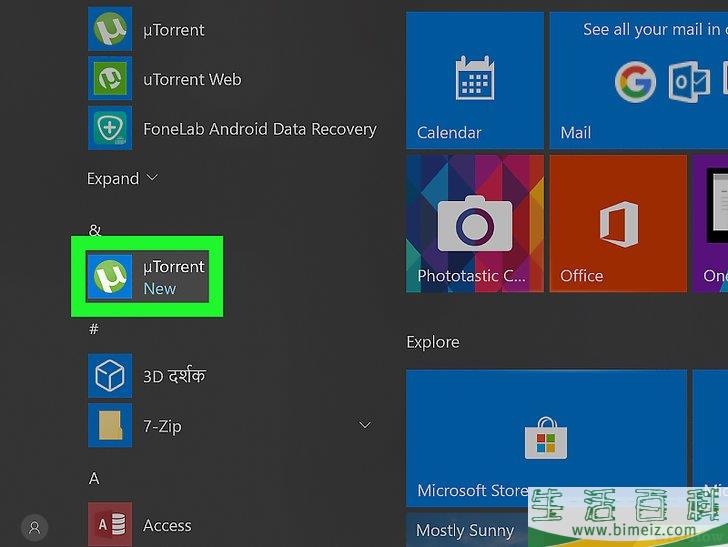Open FoneLab Android Data Recovery icon

110,128
